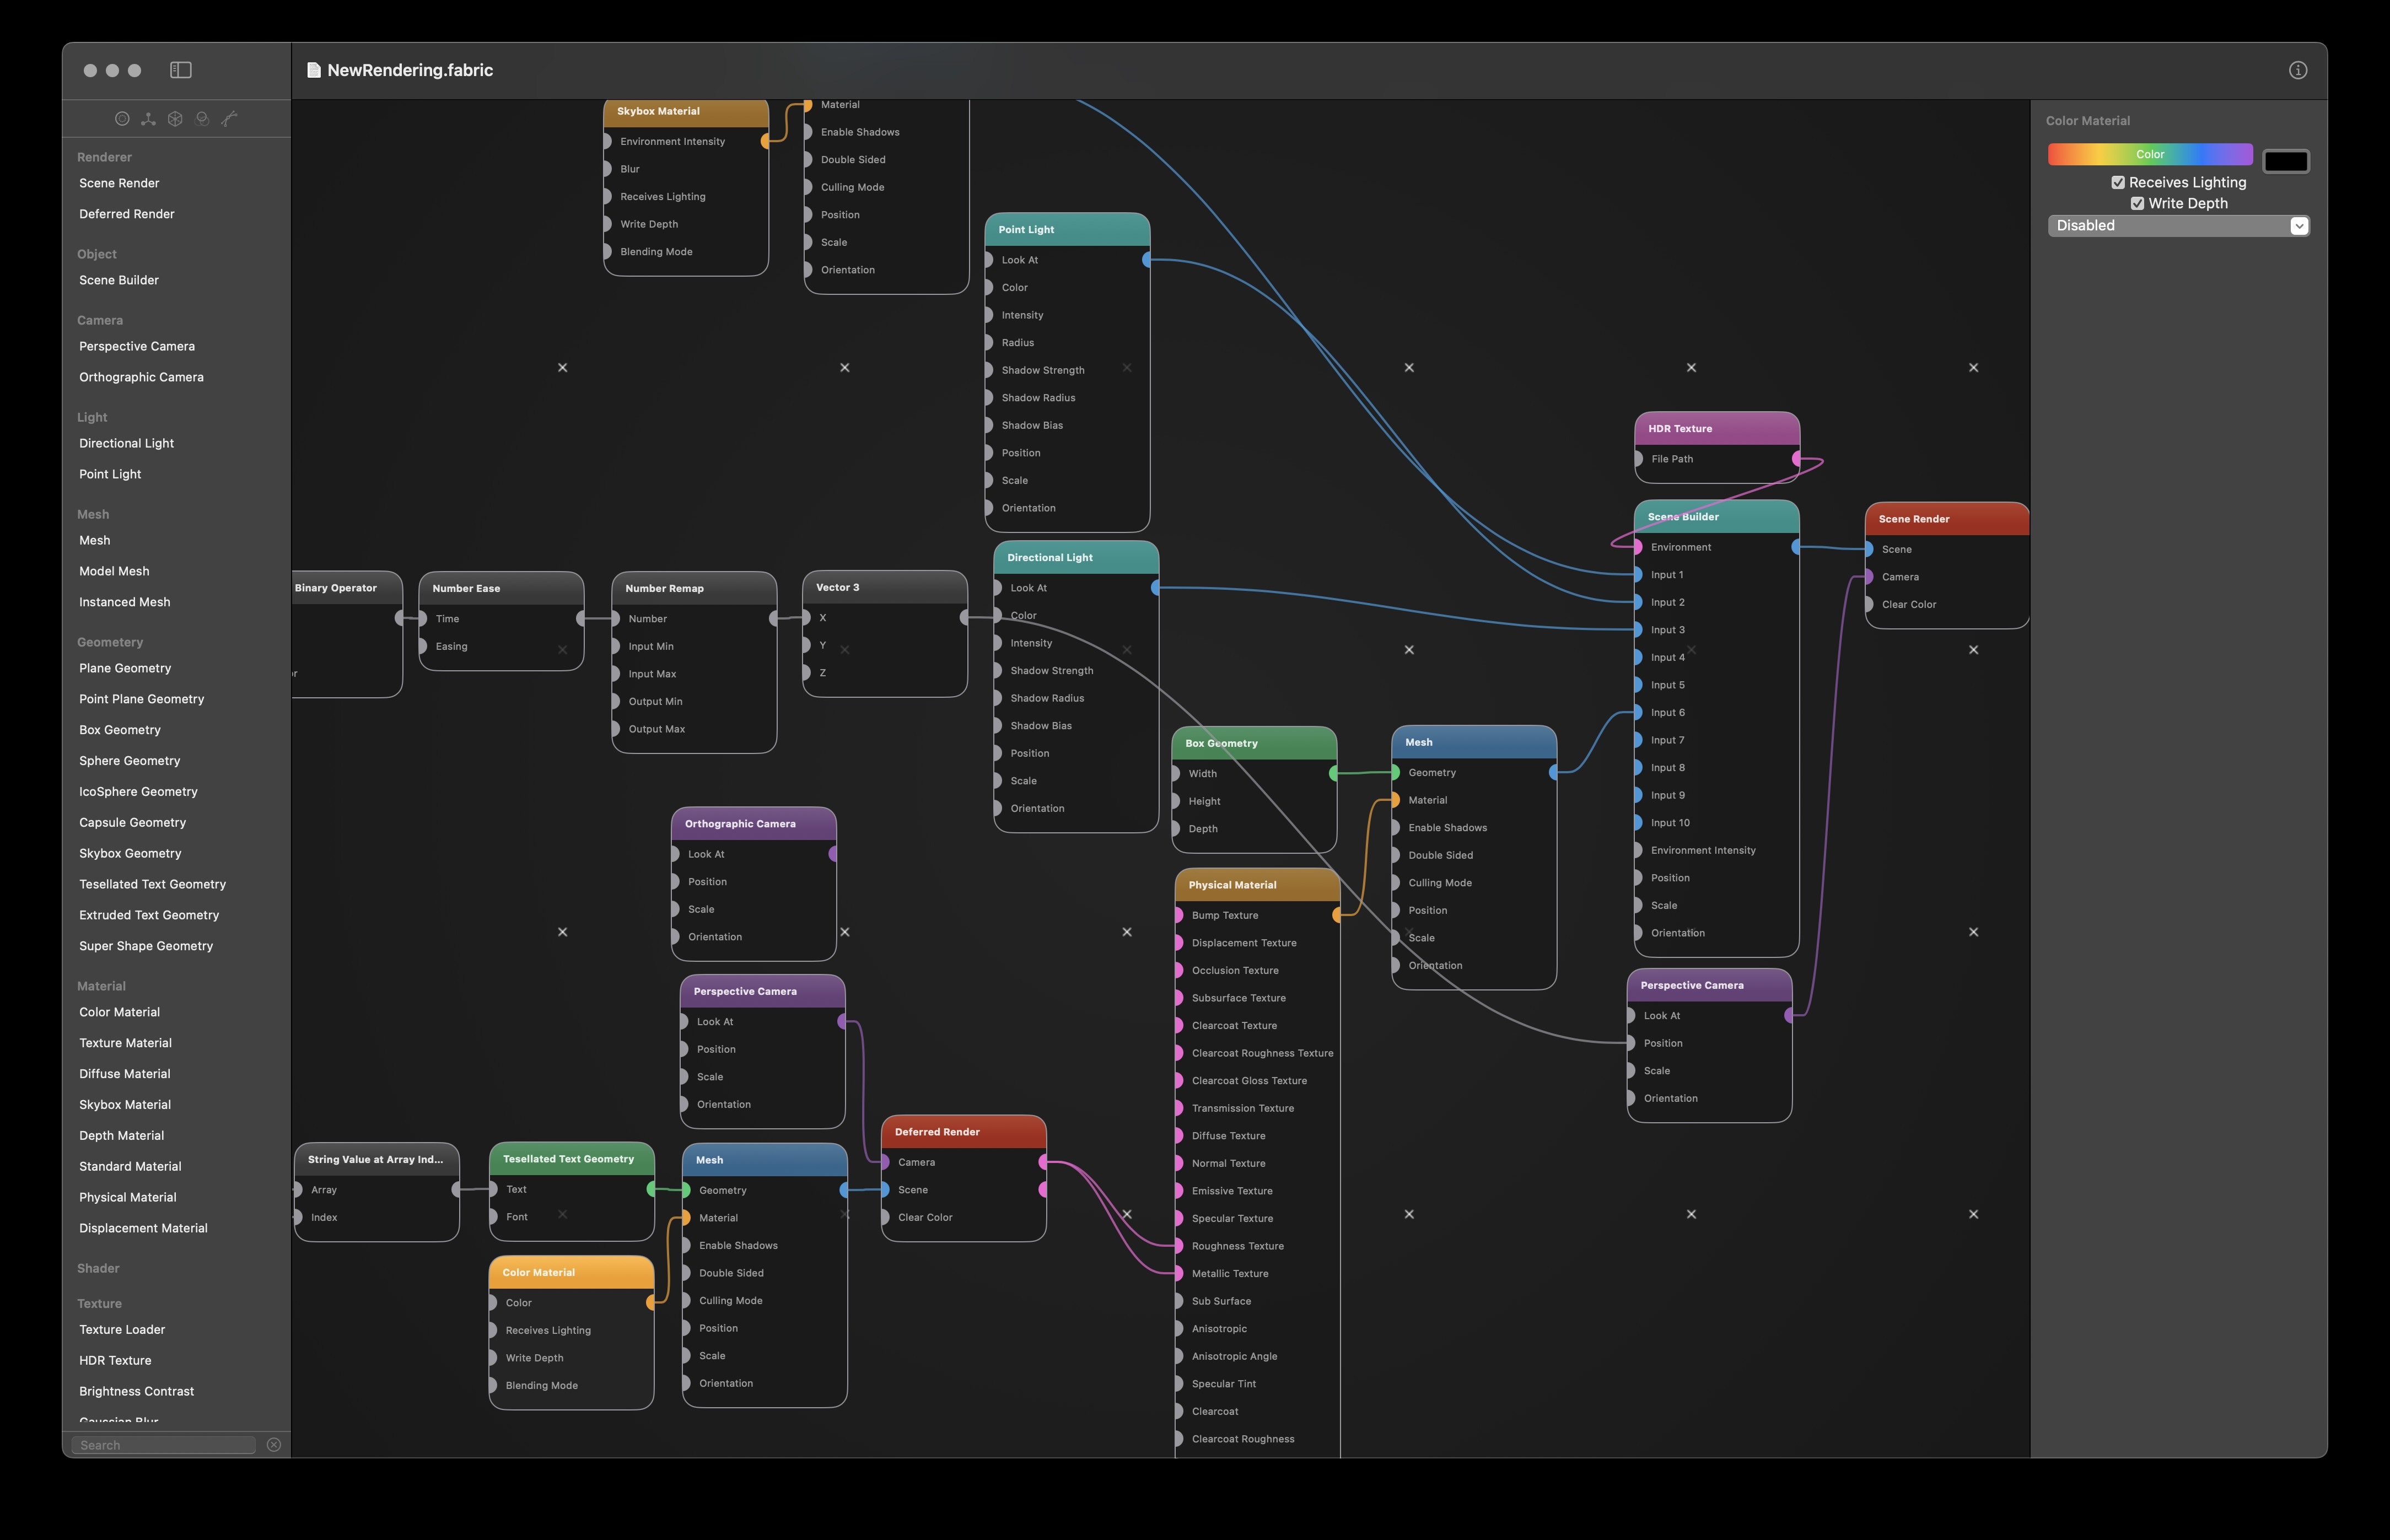This screenshot has width=2390, height=1540.
Task: Choose Sphere Geometry from the sidebar list
Action: pos(130,761)
